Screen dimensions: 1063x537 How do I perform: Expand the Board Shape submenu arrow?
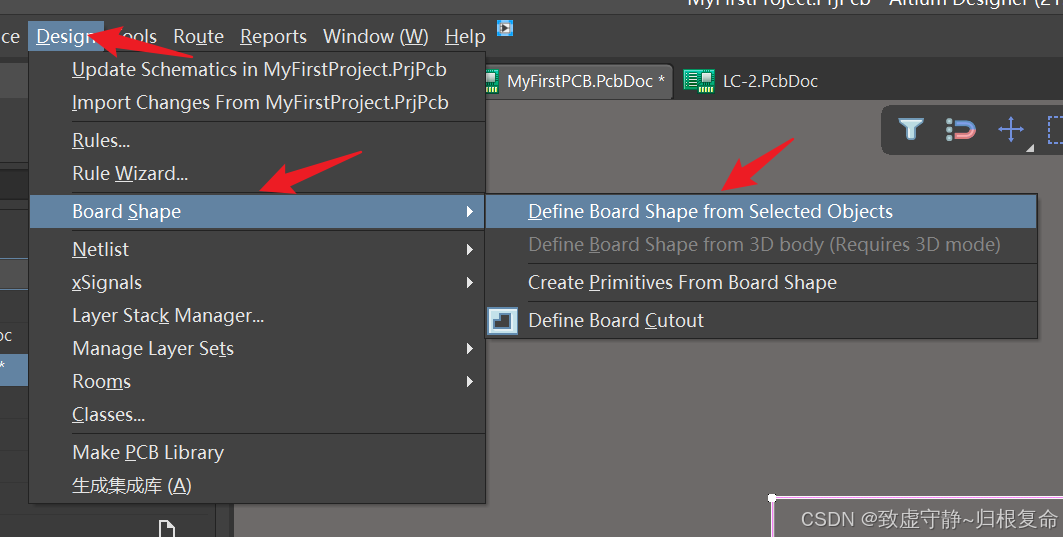[469, 212]
